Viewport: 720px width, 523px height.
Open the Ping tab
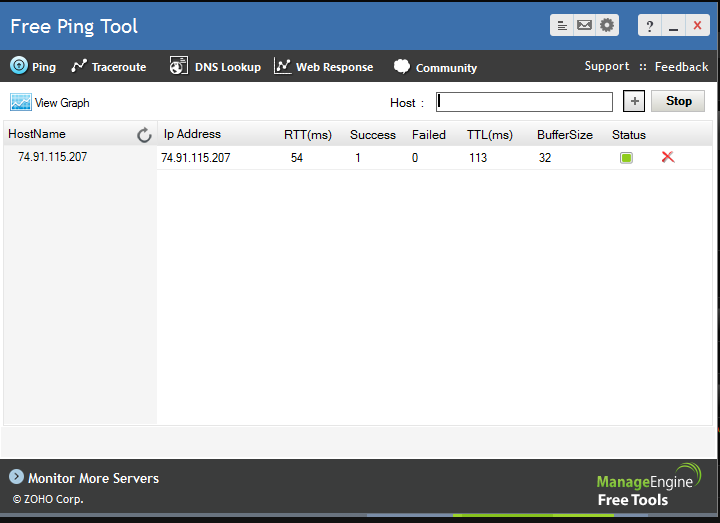(33, 67)
